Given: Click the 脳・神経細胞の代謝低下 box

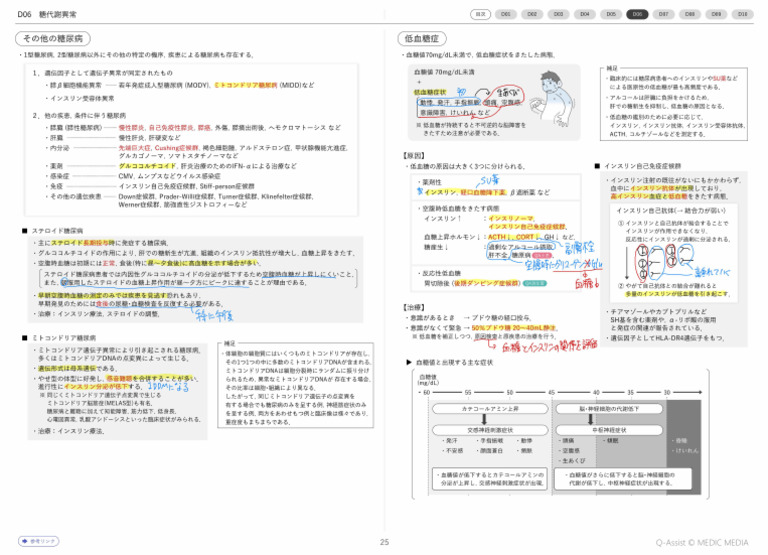Looking at the screenshot, I should click(609, 409).
